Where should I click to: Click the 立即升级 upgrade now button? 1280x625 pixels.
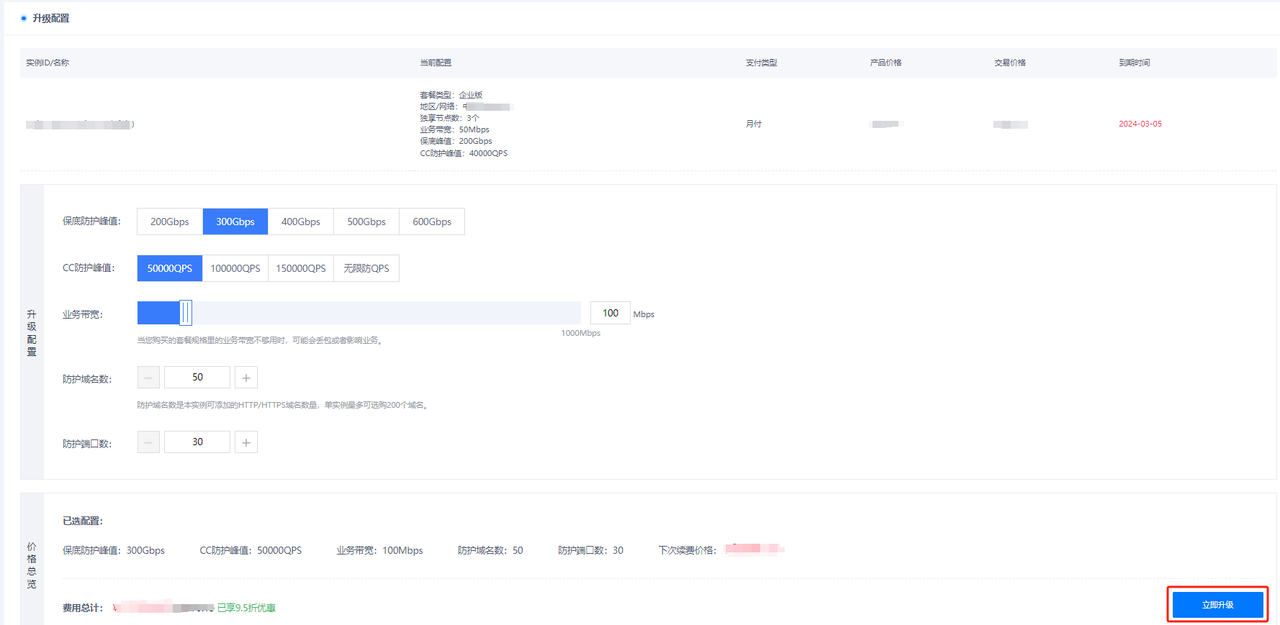pos(1217,605)
